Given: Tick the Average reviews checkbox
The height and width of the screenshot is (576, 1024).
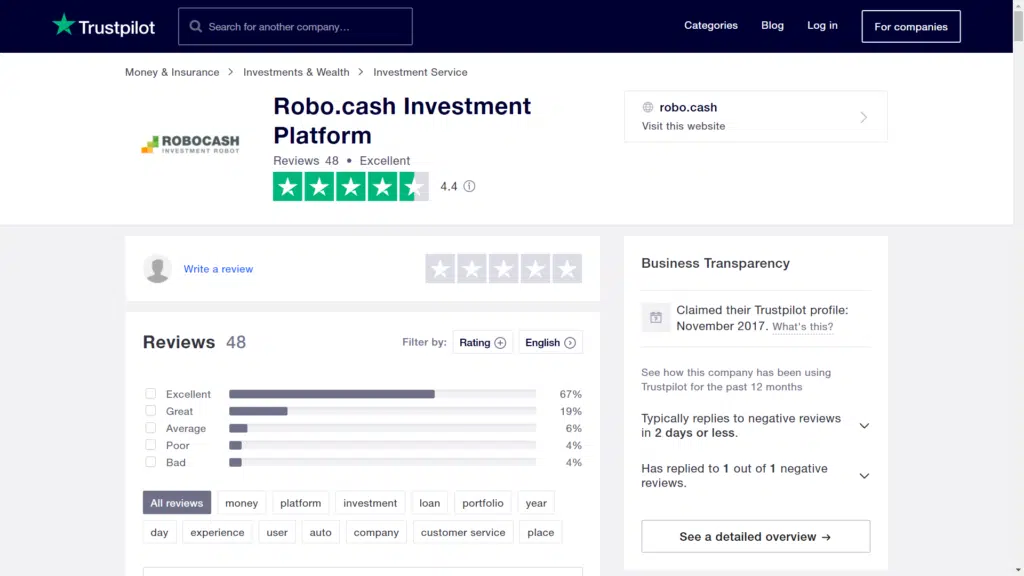Looking at the screenshot, I should tap(151, 428).
